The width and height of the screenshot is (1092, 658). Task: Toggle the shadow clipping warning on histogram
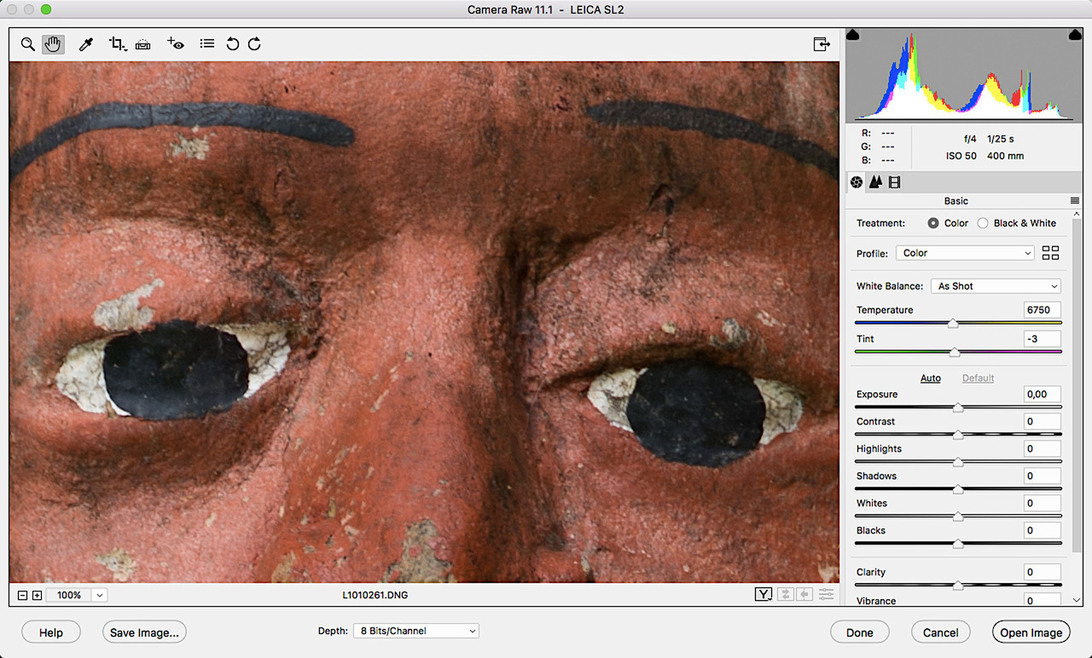pyautogui.click(x=853, y=36)
